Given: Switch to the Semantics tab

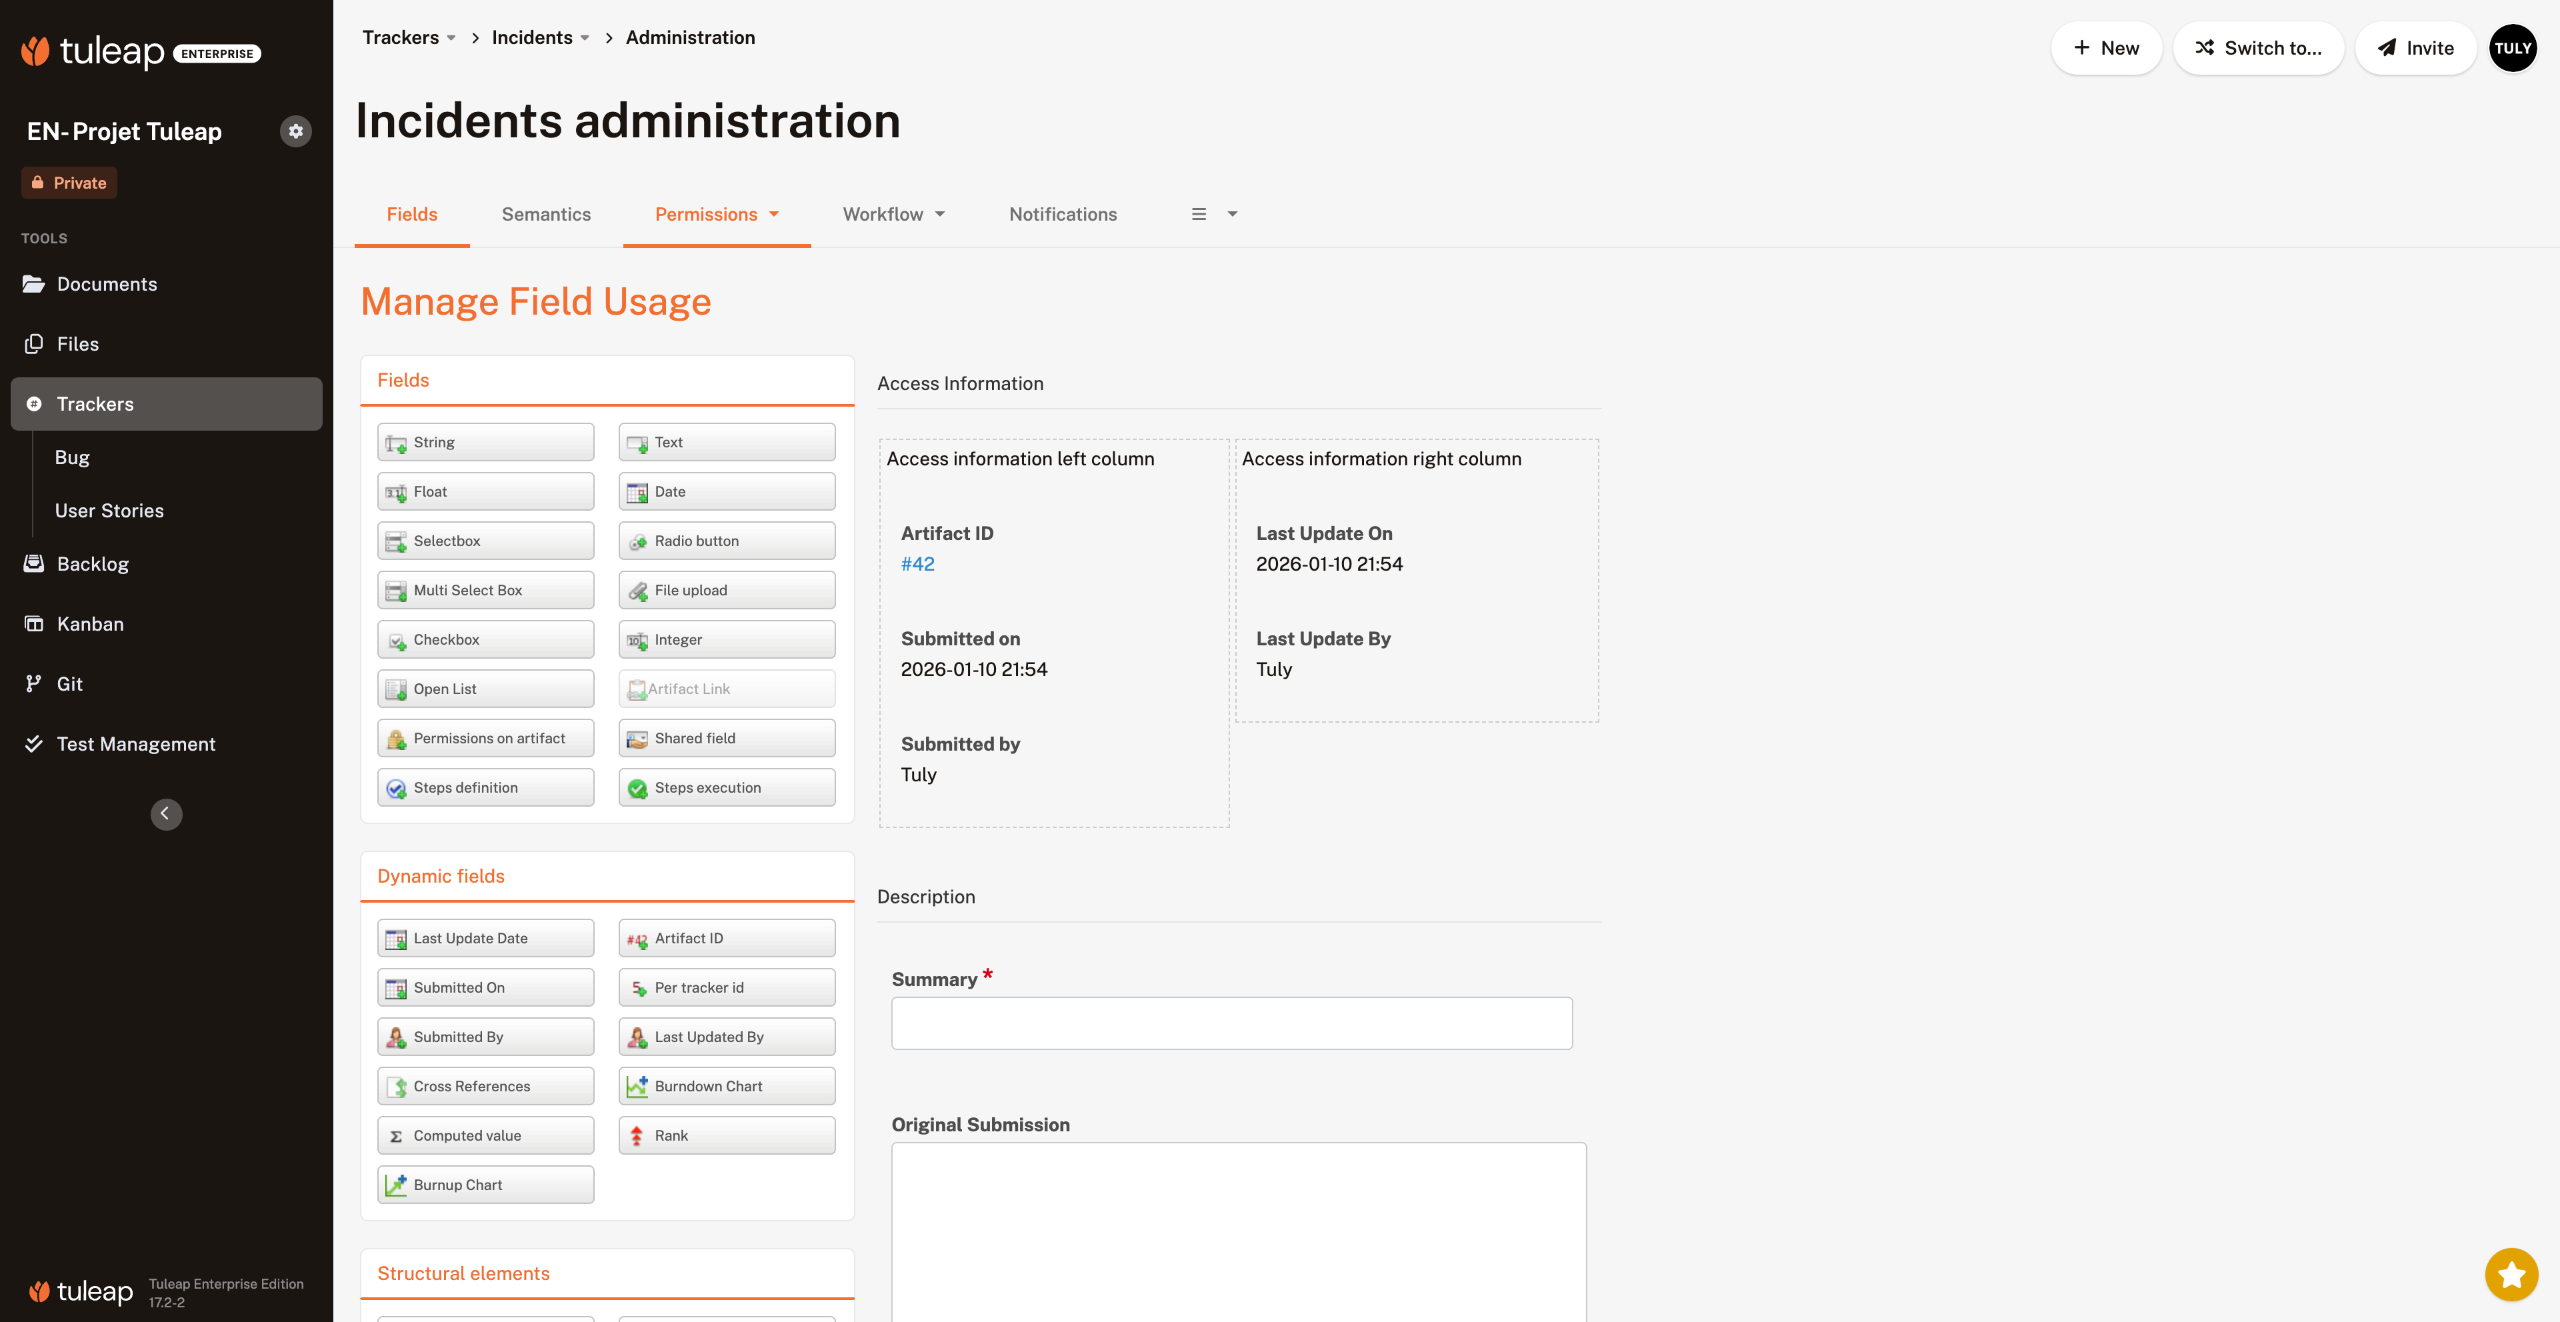Looking at the screenshot, I should pos(545,215).
